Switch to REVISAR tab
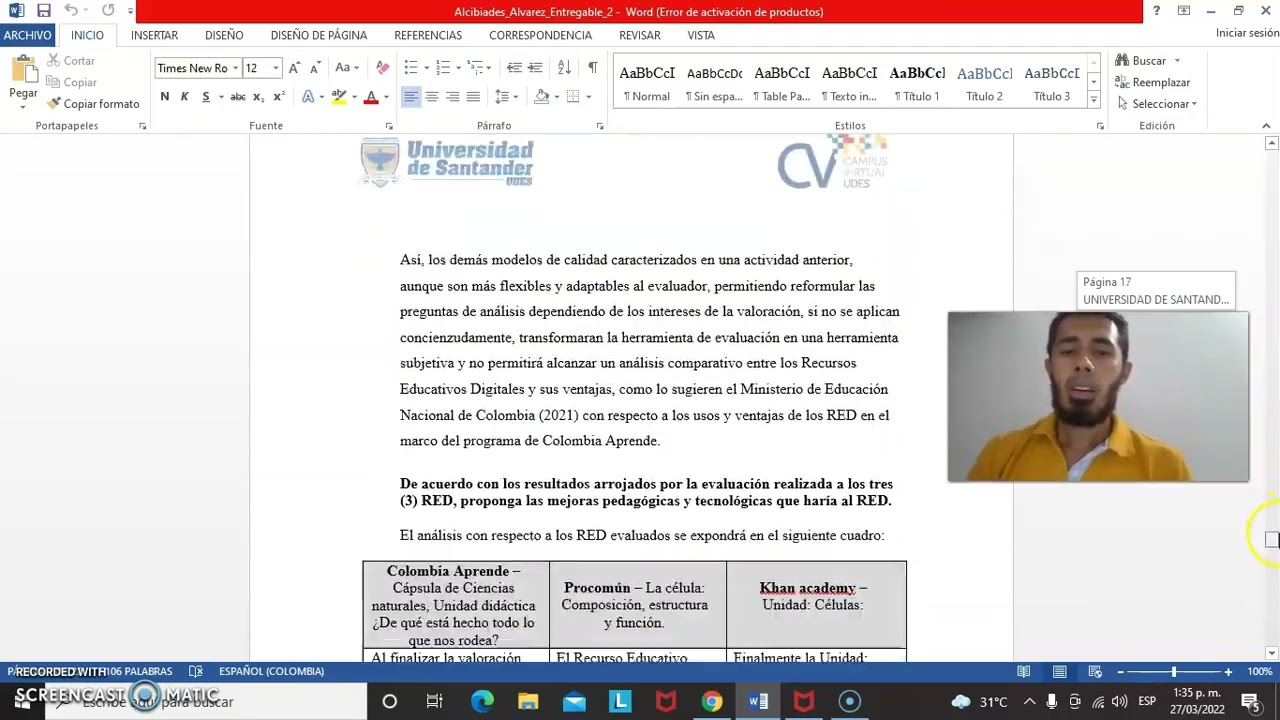Image resolution: width=1280 pixels, height=720 pixels. coord(640,35)
